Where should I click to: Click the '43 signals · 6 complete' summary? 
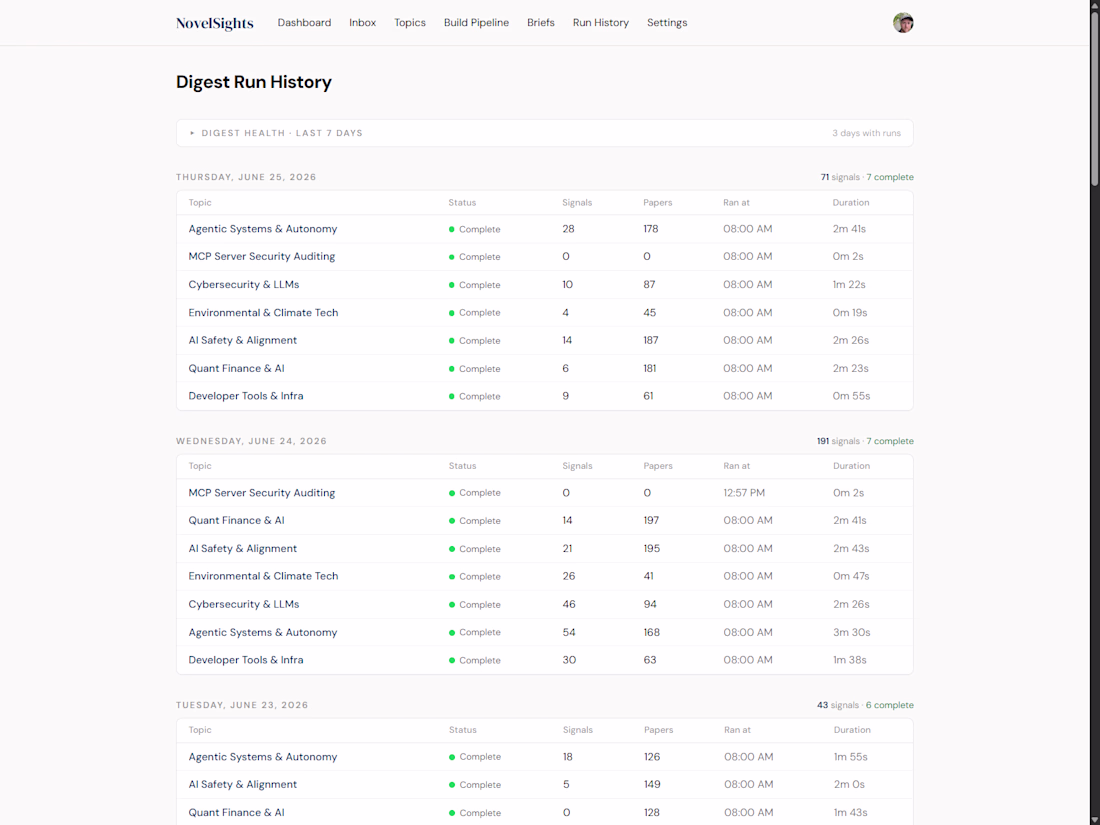[865, 705]
